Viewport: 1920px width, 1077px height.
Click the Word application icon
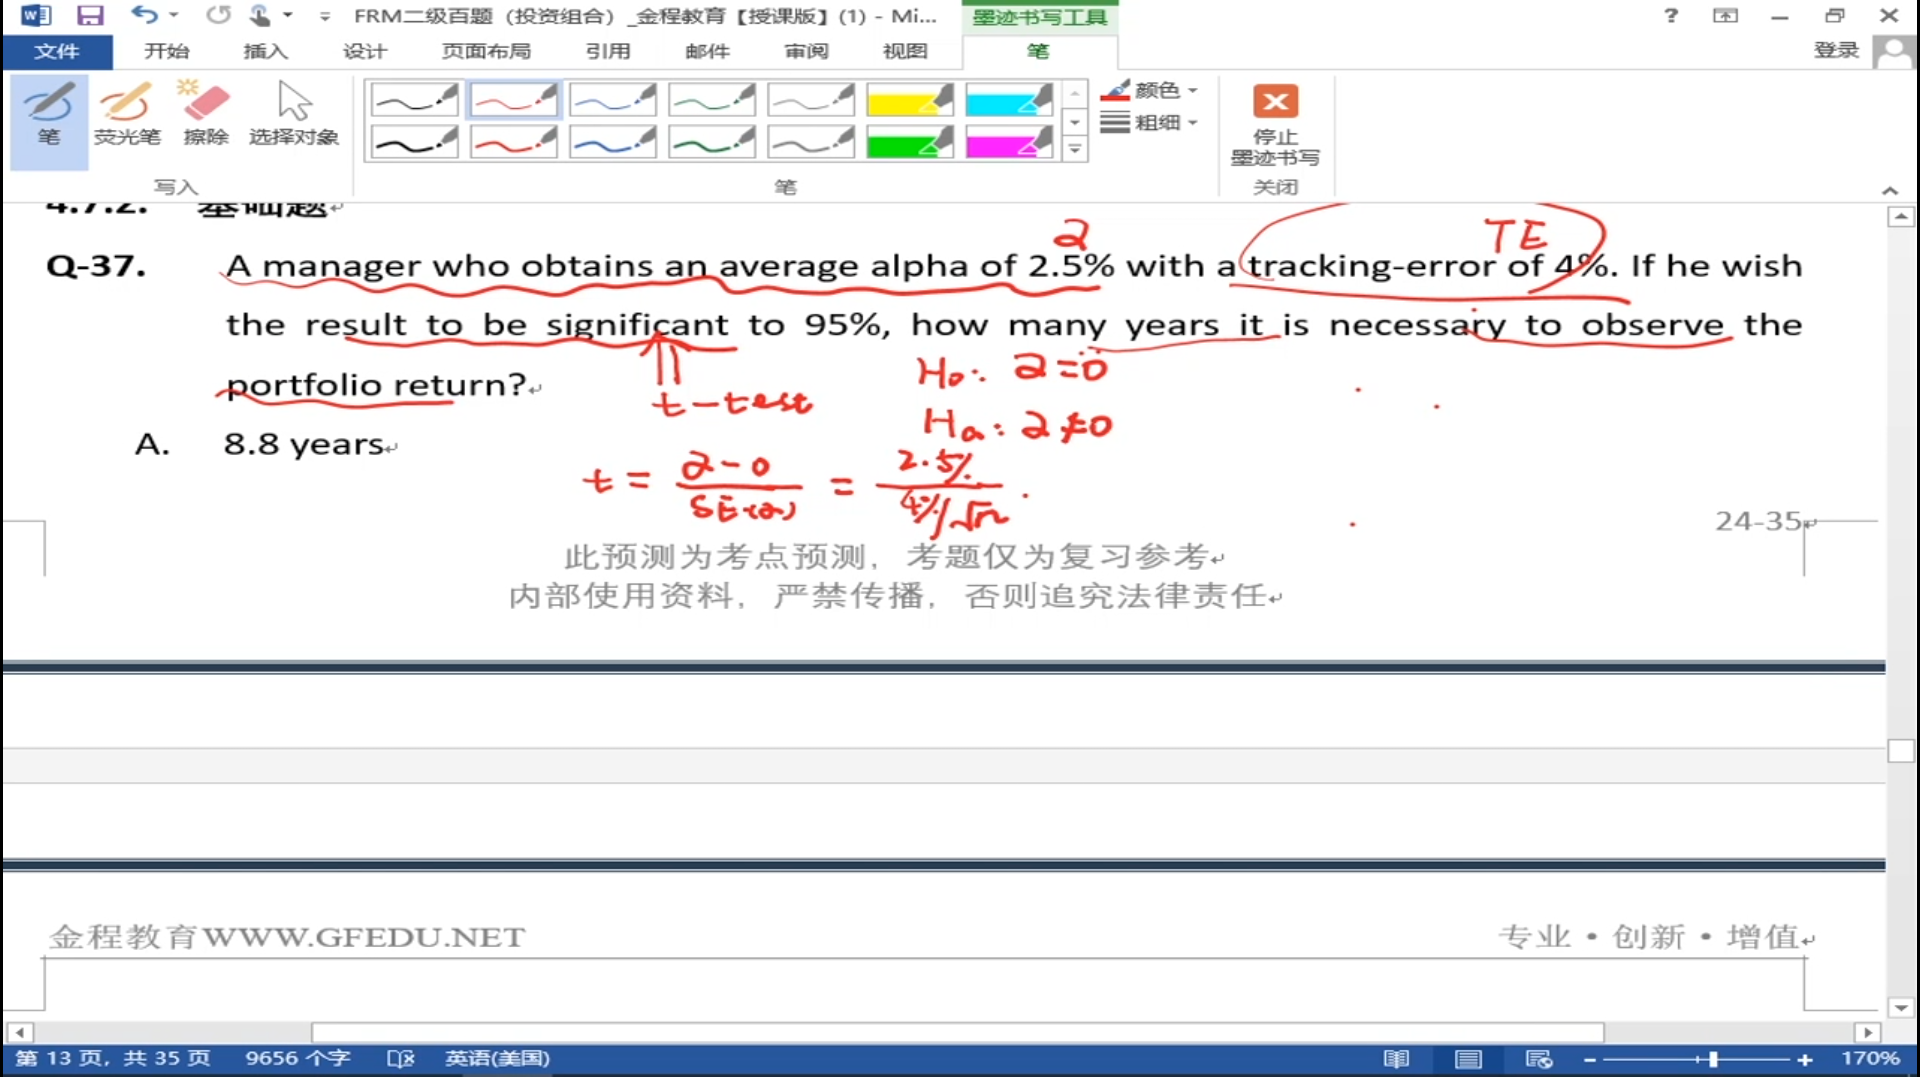click(35, 15)
